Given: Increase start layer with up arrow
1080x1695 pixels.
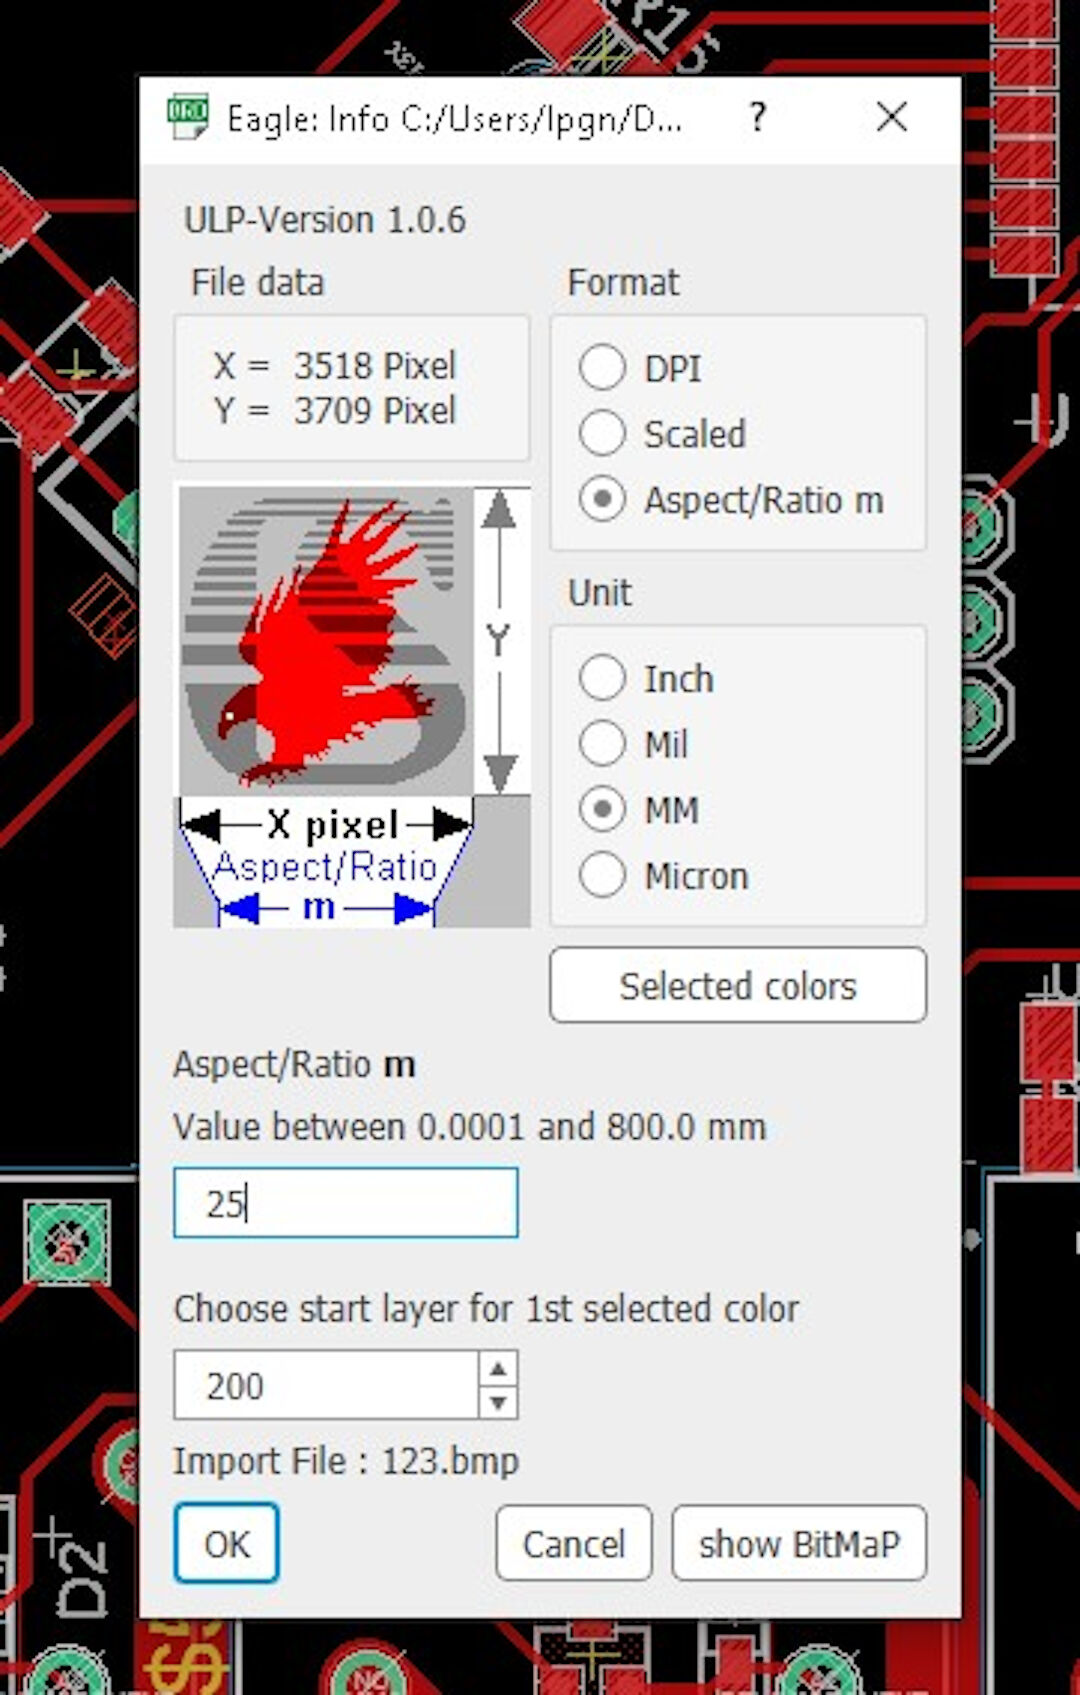Looking at the screenshot, I should click(498, 1367).
